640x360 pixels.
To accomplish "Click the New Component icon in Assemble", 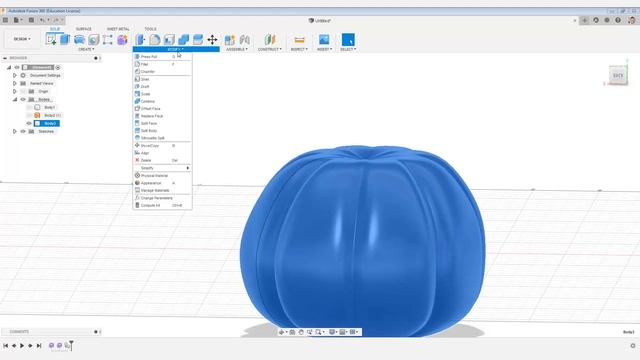I will pos(230,40).
